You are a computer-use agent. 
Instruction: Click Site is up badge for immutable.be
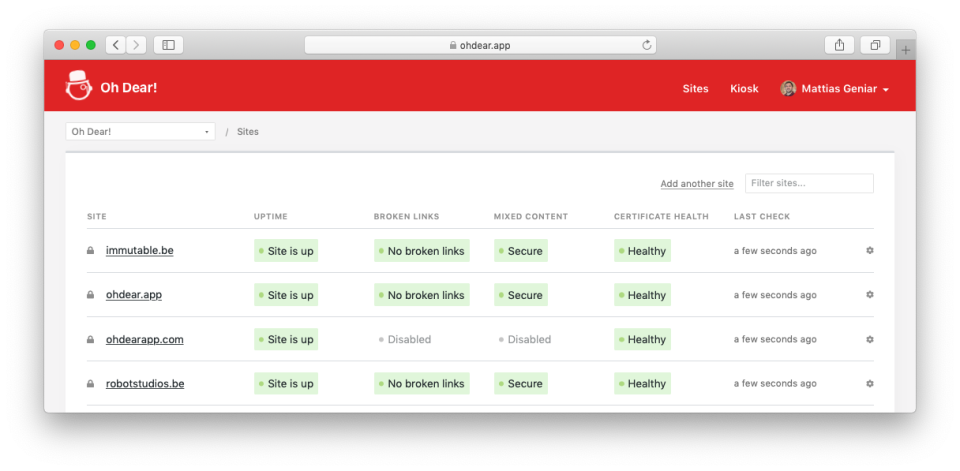pos(286,251)
